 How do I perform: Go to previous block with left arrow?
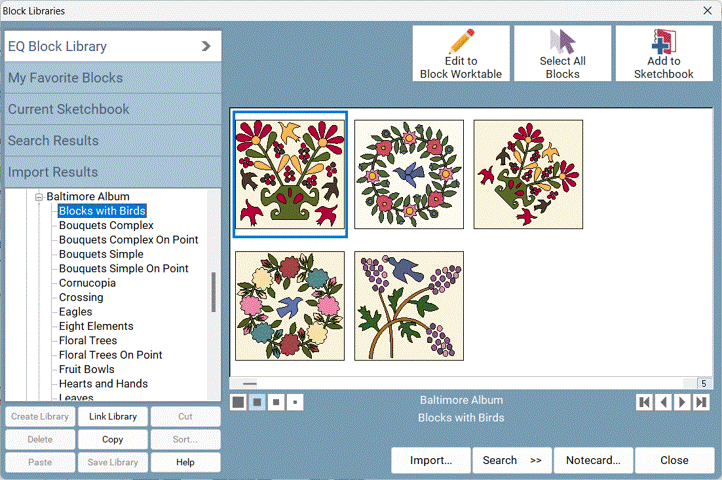click(663, 402)
